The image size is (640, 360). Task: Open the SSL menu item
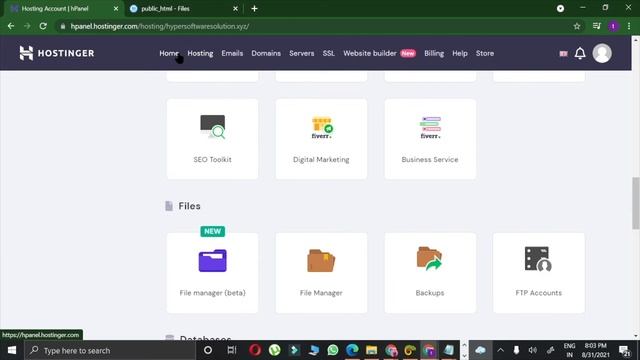click(329, 53)
